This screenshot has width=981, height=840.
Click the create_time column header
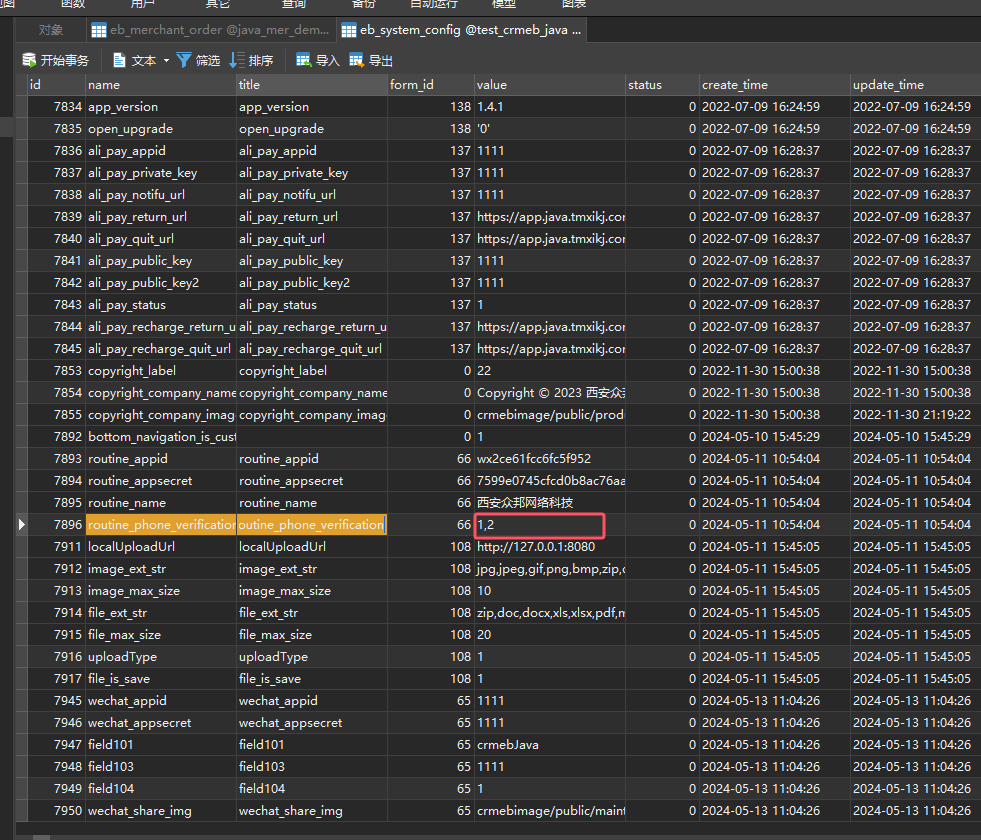click(775, 84)
